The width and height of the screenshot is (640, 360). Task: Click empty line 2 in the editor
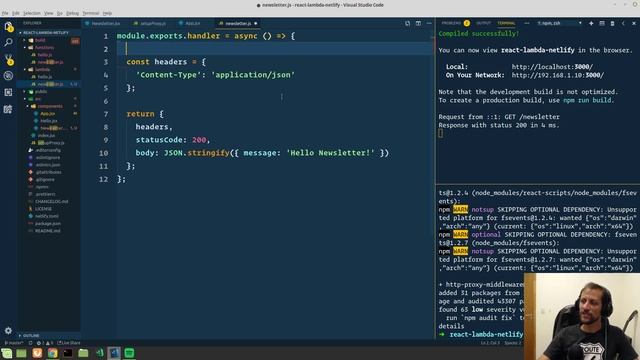276,49
